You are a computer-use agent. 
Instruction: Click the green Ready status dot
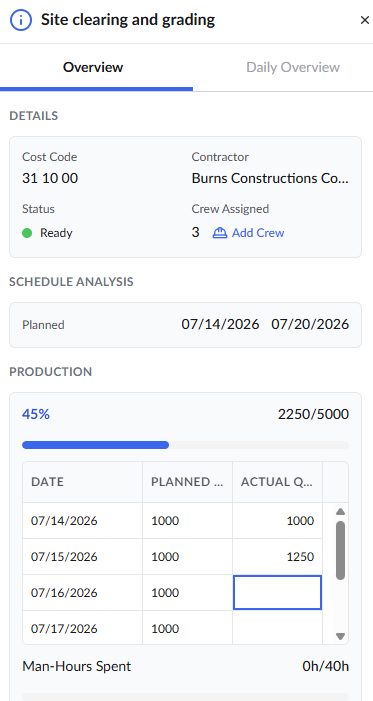click(27, 233)
